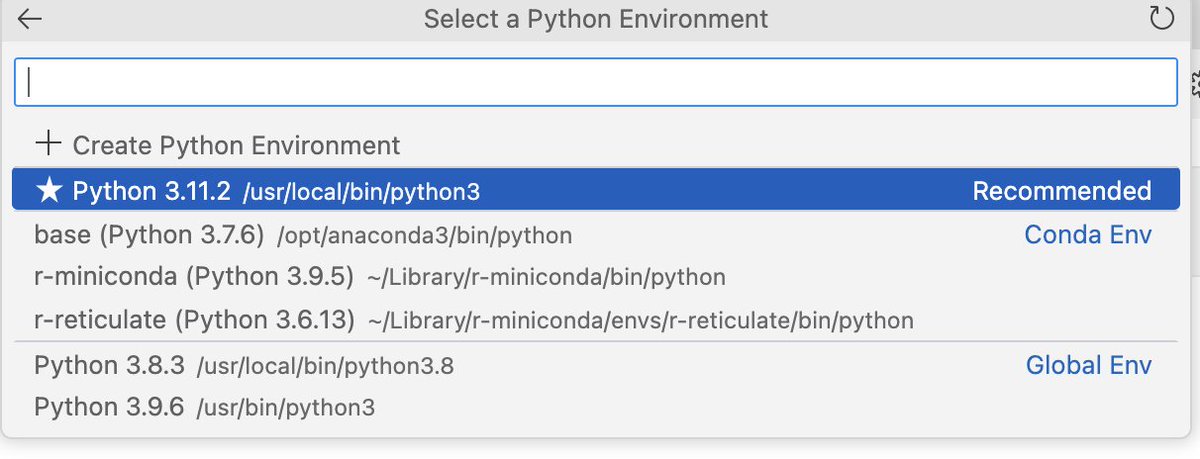Click the star icon on Python 3.11.2
This screenshot has width=1200, height=459.
[48, 190]
